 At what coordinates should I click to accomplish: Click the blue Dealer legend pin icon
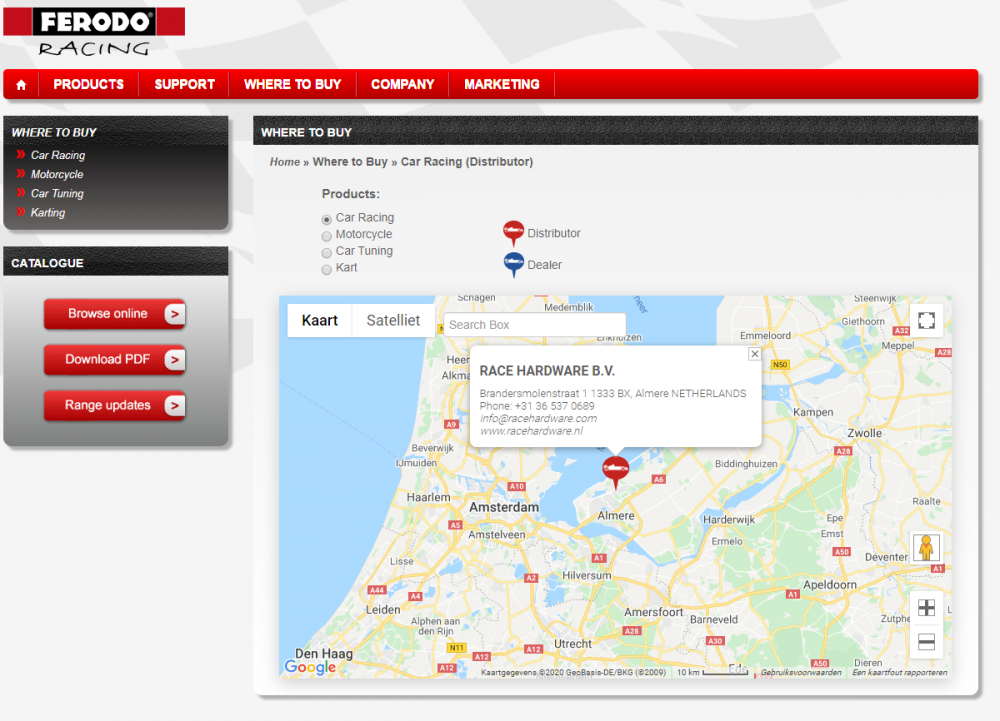coord(513,264)
